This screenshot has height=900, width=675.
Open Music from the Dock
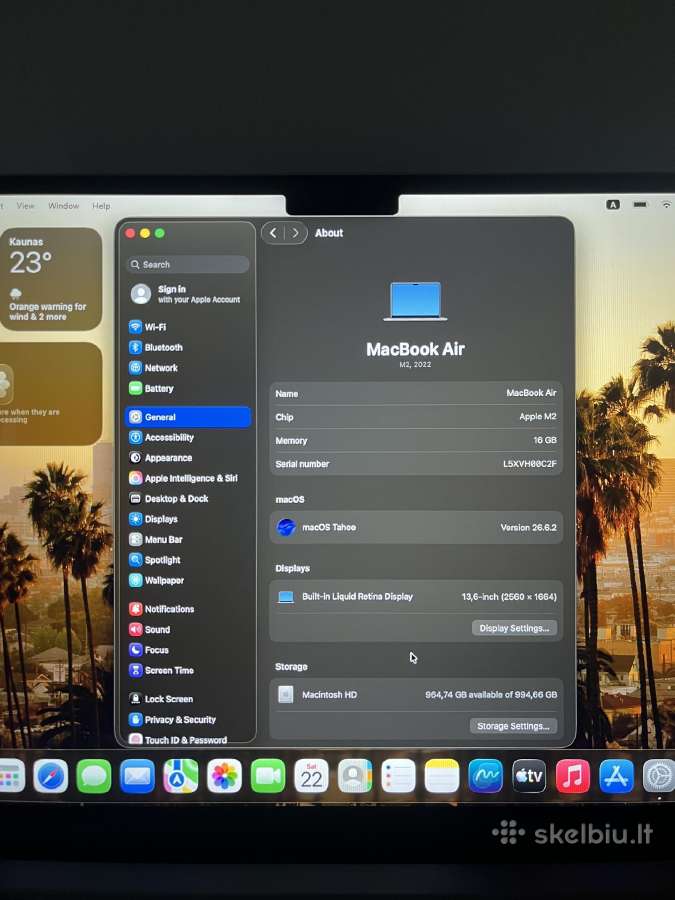click(572, 776)
